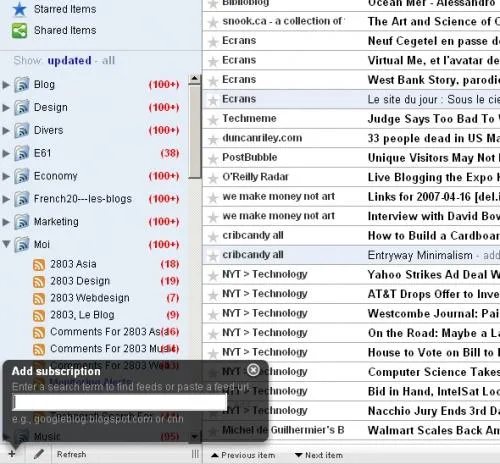The height and width of the screenshot is (464, 500).
Task: Go to Previous item
Action: 243,455
